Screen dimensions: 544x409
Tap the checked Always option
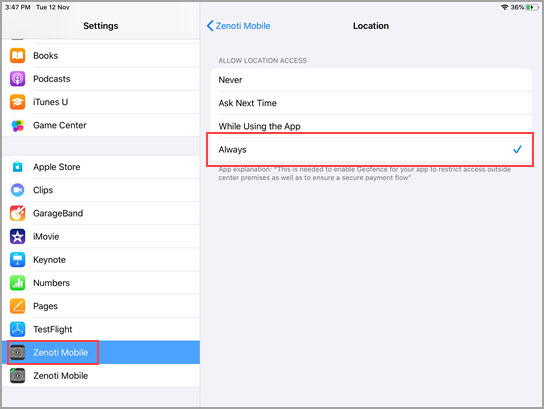click(x=371, y=150)
